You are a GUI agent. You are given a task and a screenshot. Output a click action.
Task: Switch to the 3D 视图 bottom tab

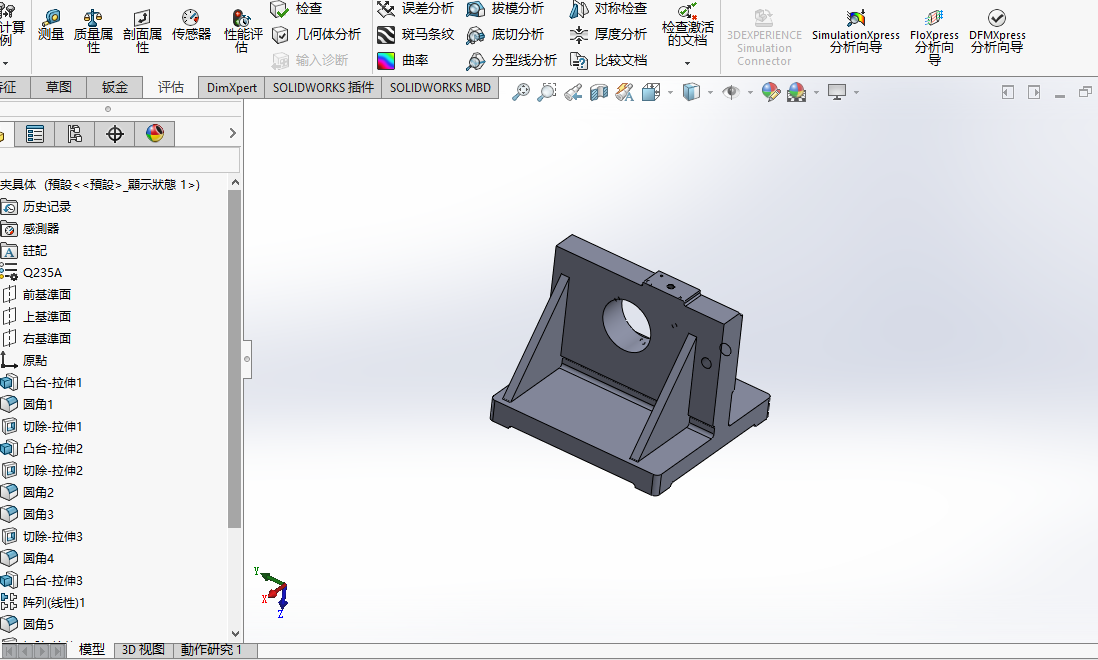pos(143,650)
